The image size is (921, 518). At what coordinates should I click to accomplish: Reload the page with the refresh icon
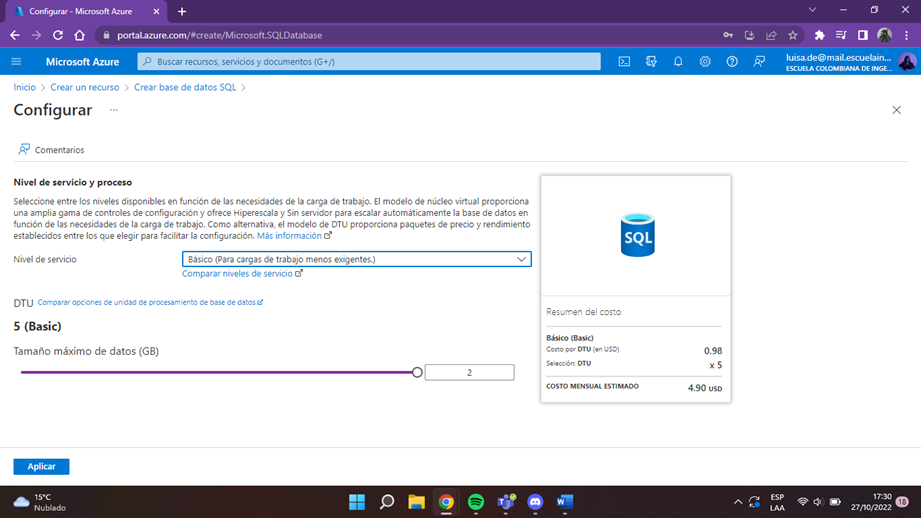(x=58, y=35)
